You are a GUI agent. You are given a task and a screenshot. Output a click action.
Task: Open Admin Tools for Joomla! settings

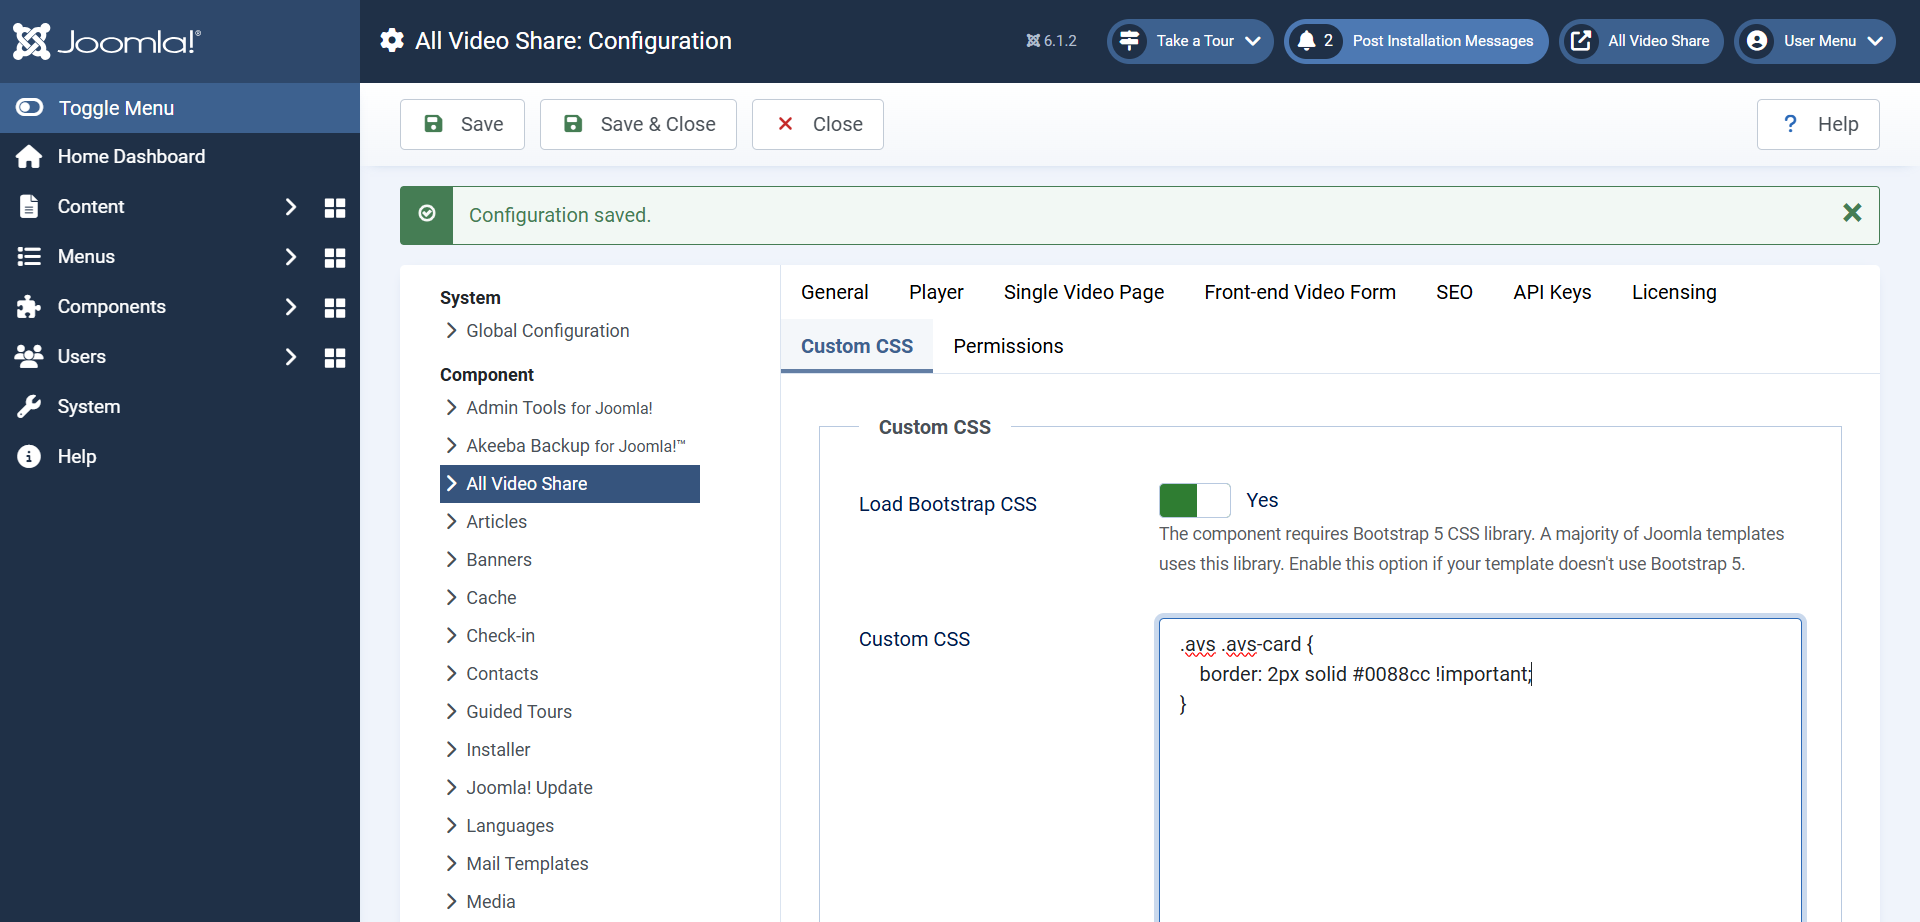558,408
